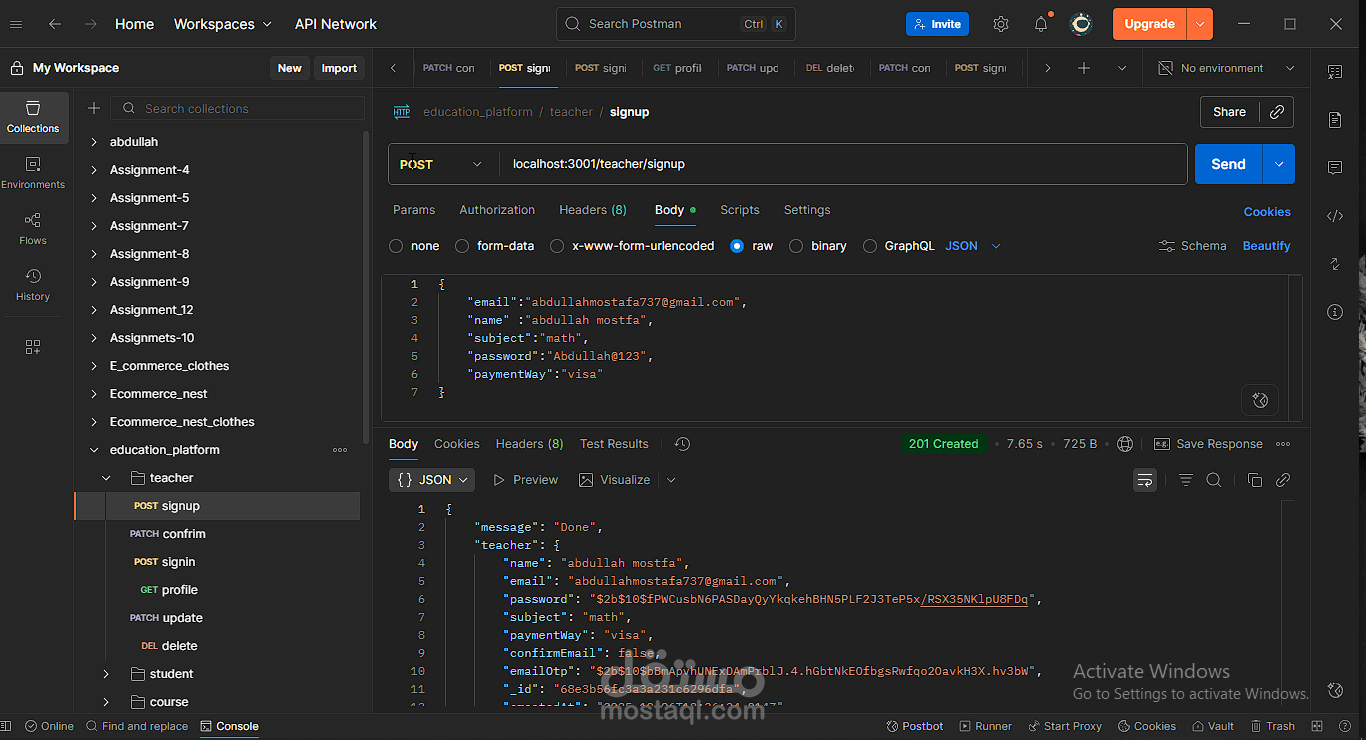Click the request URL field localhost:3001/teacher/signup
This screenshot has height=740, width=1366.
tap(843, 164)
